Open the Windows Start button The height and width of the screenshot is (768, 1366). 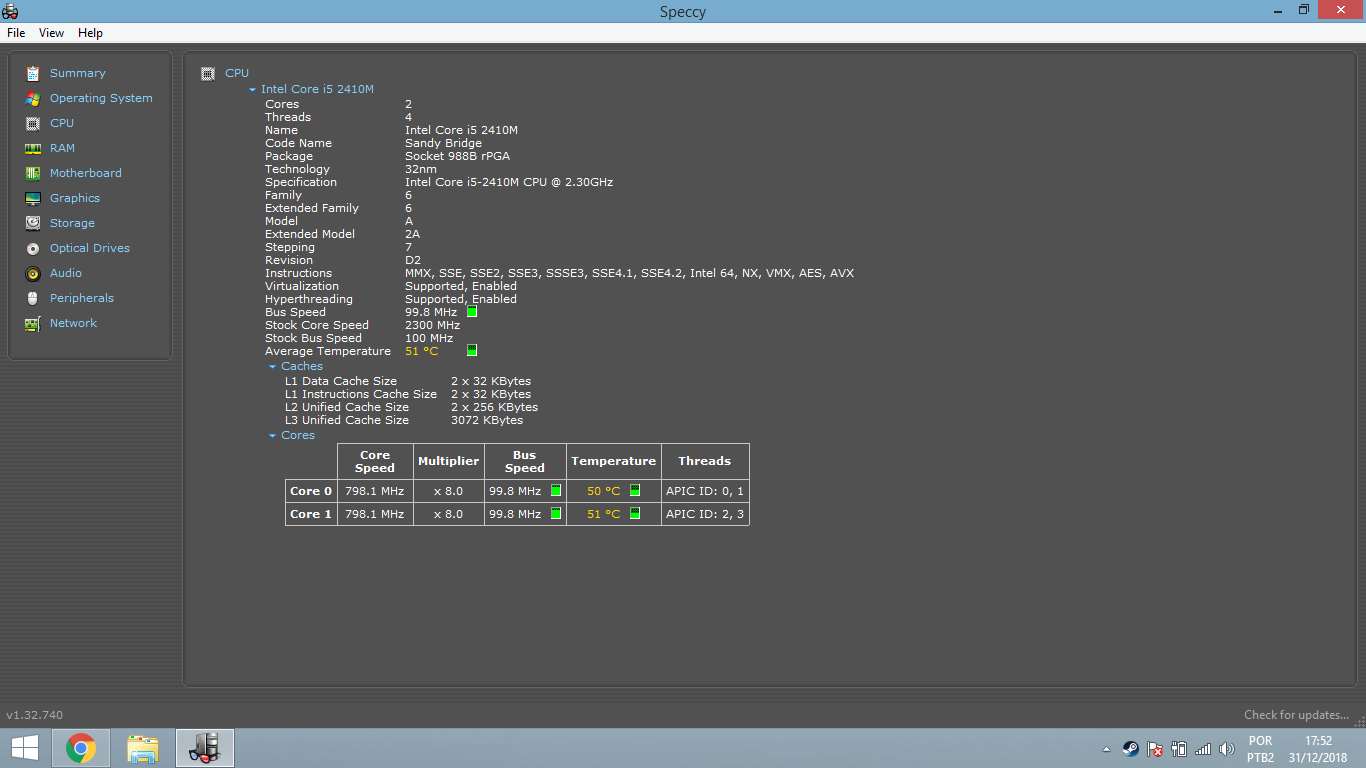point(25,748)
